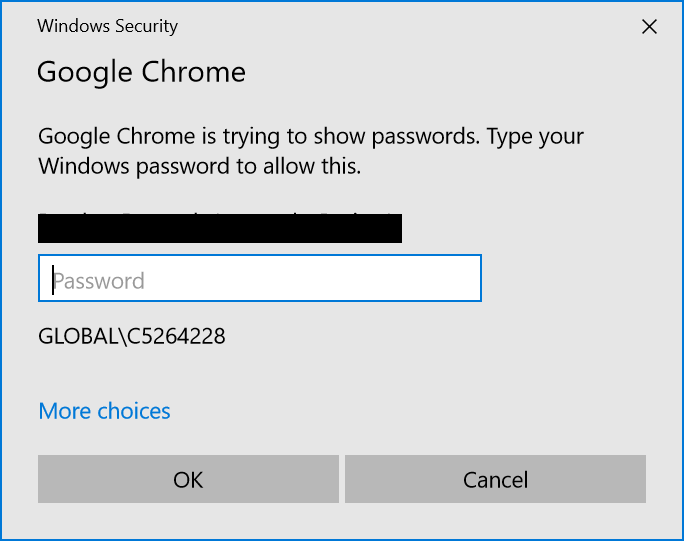Dismiss the password prompt using Cancel
The image size is (684, 541).
495,480
